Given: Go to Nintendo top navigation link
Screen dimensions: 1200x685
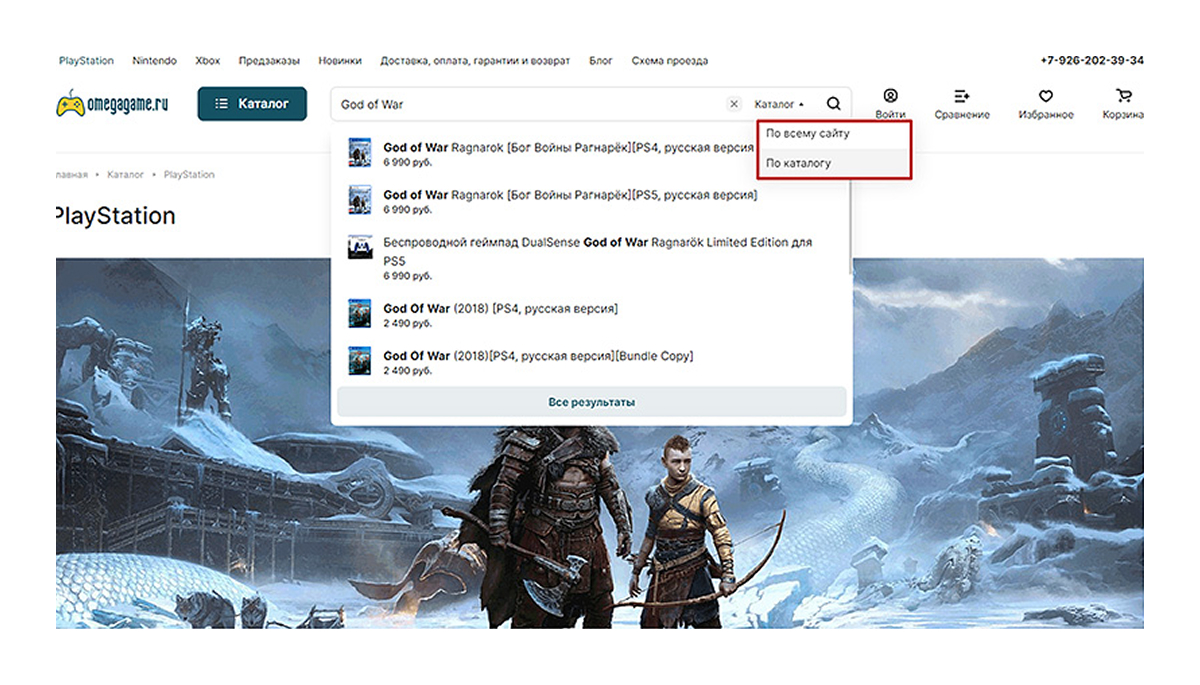Looking at the screenshot, I should pos(155,61).
